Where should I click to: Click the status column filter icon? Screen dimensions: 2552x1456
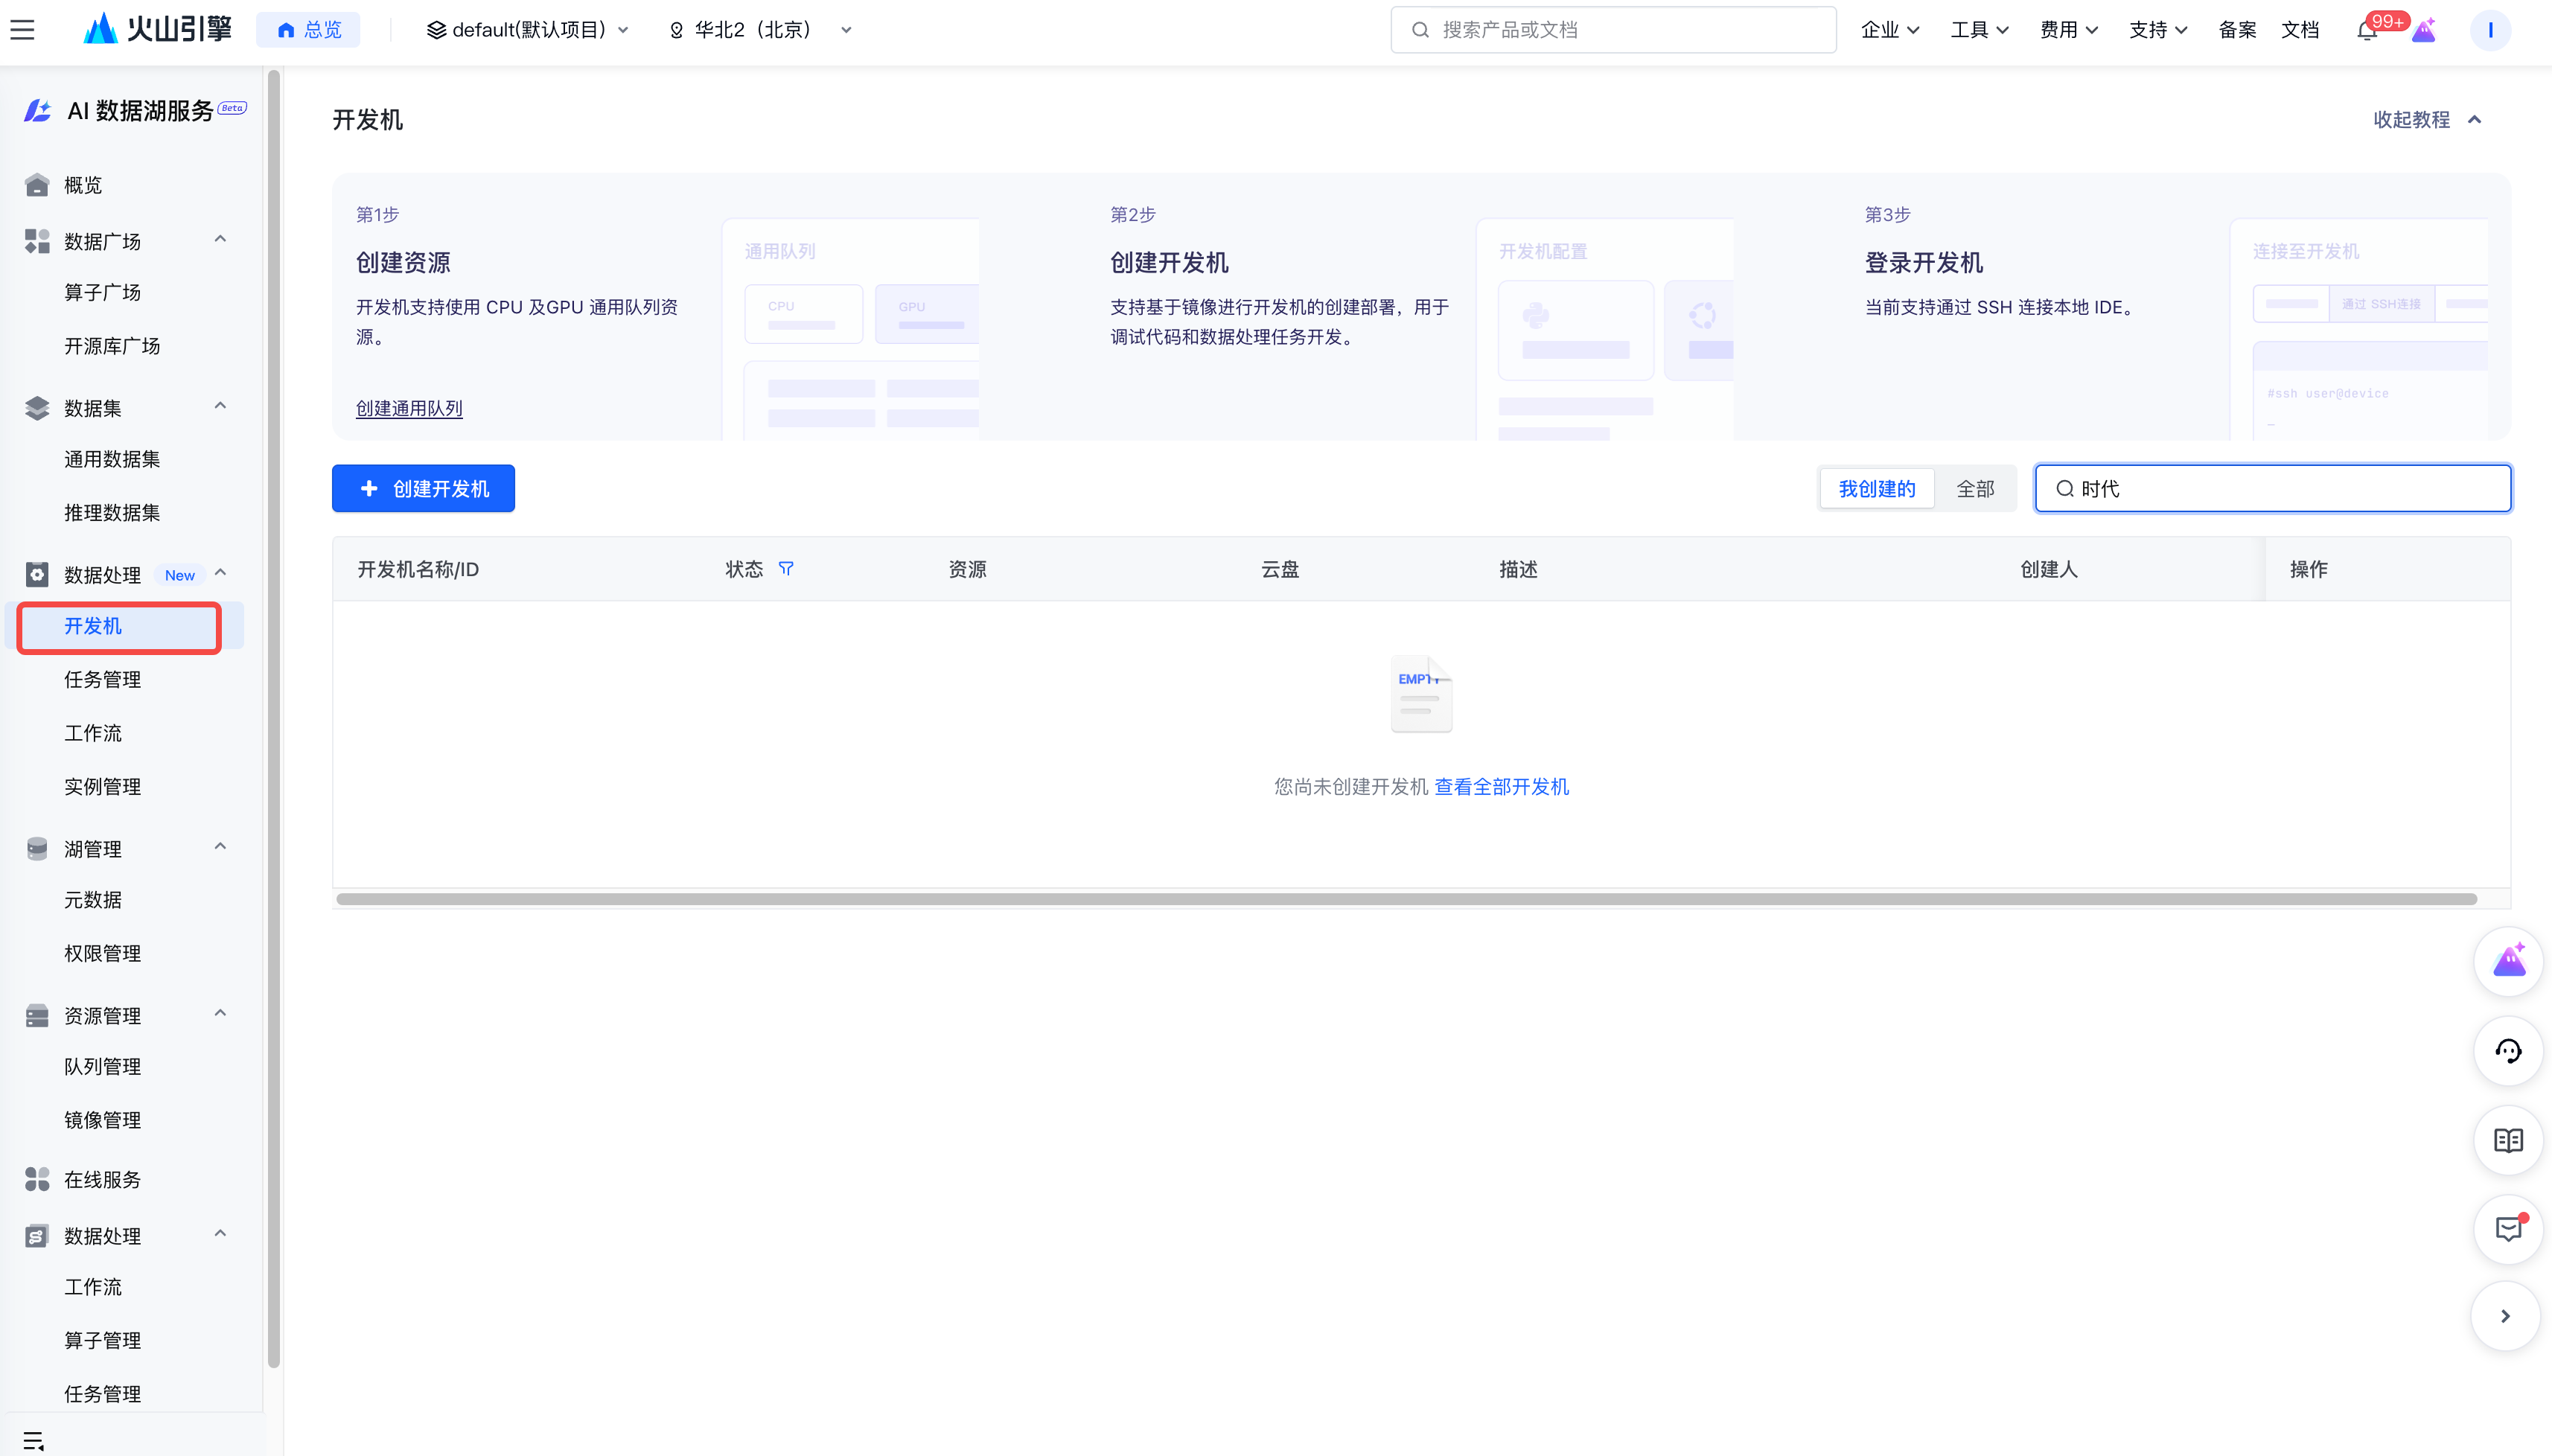point(786,569)
